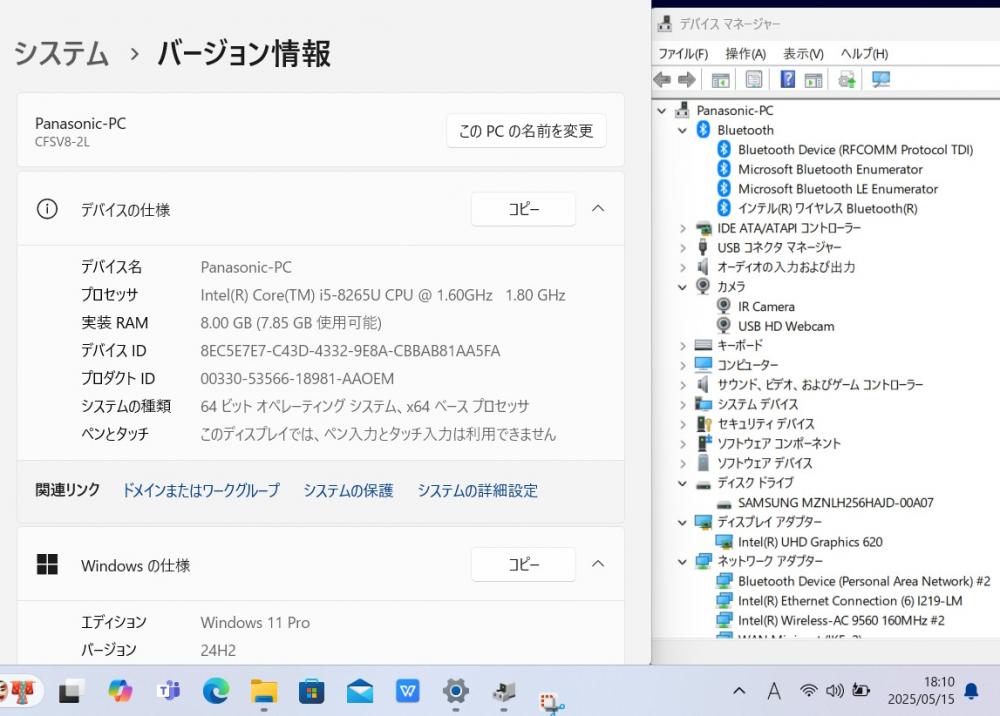This screenshot has height=716, width=1000.
Task: Open File Explorer from the taskbar
Action: tap(264, 691)
